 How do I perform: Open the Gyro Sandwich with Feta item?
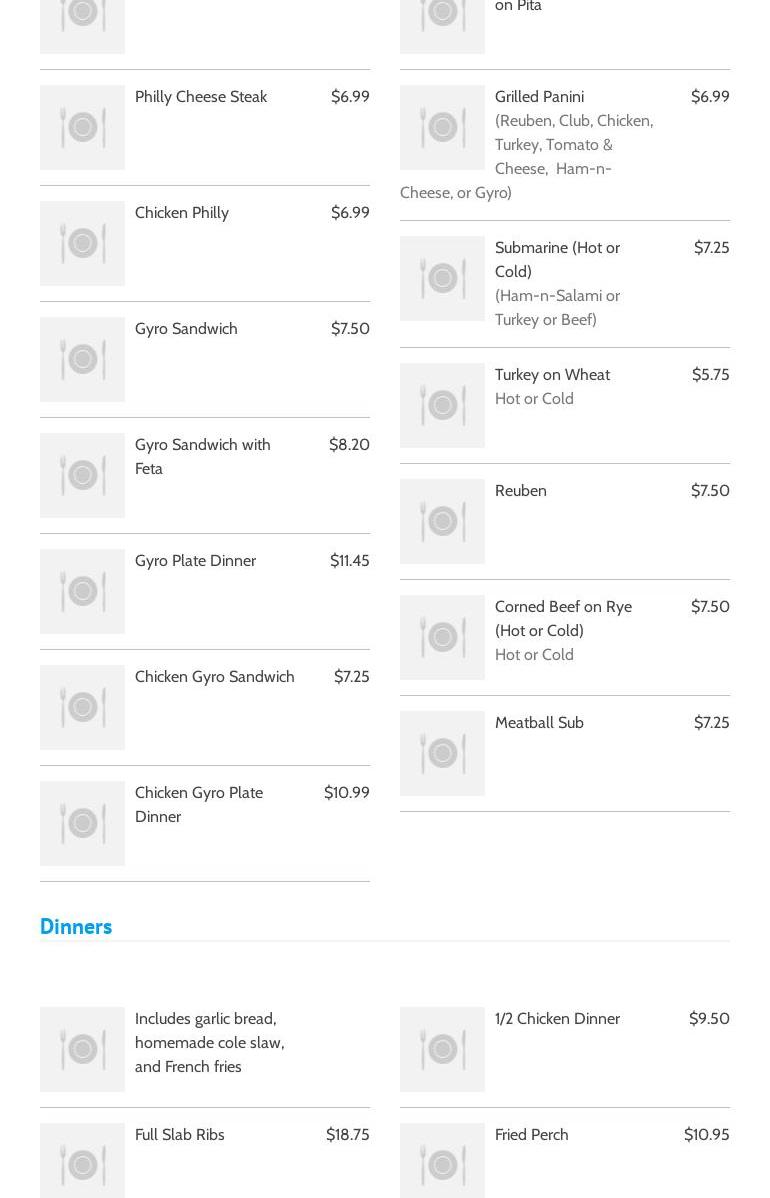[202, 456]
